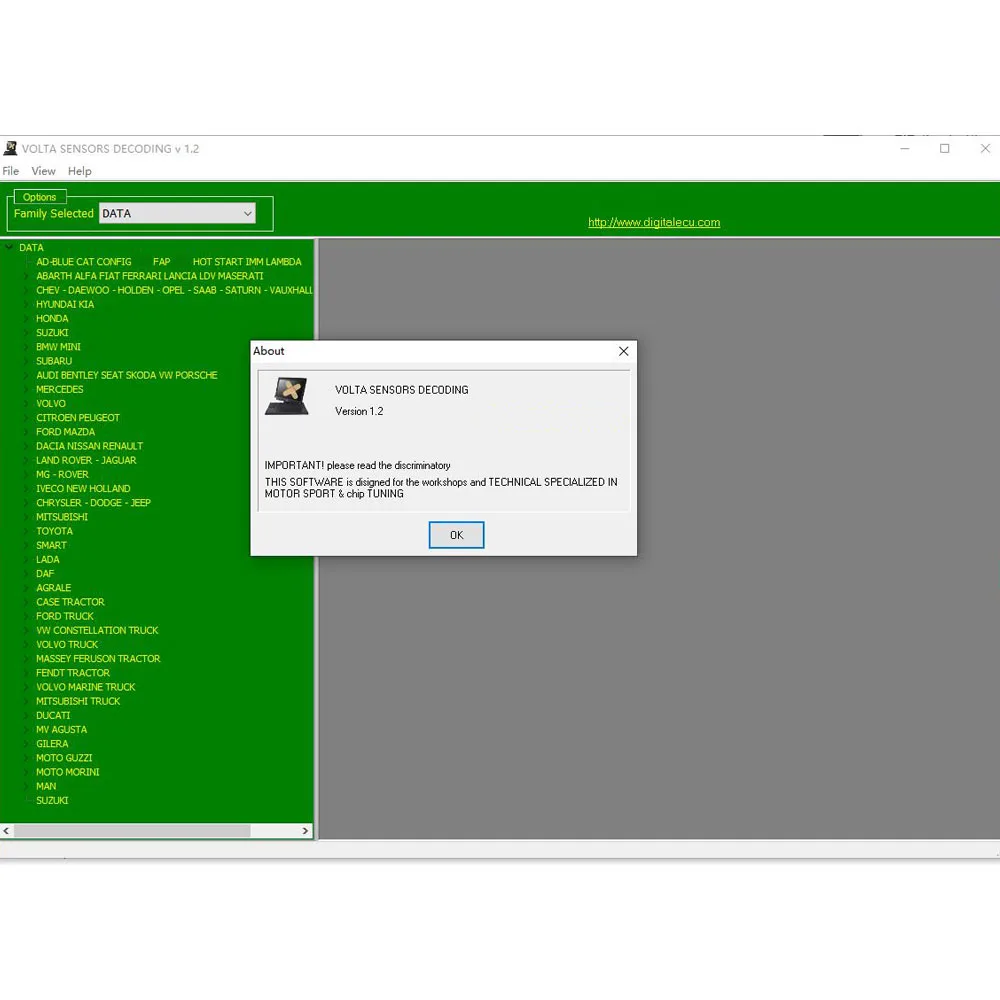1000x1000 pixels.
Task: Expand the MERCEDES tree node arrow
Action: (26, 389)
